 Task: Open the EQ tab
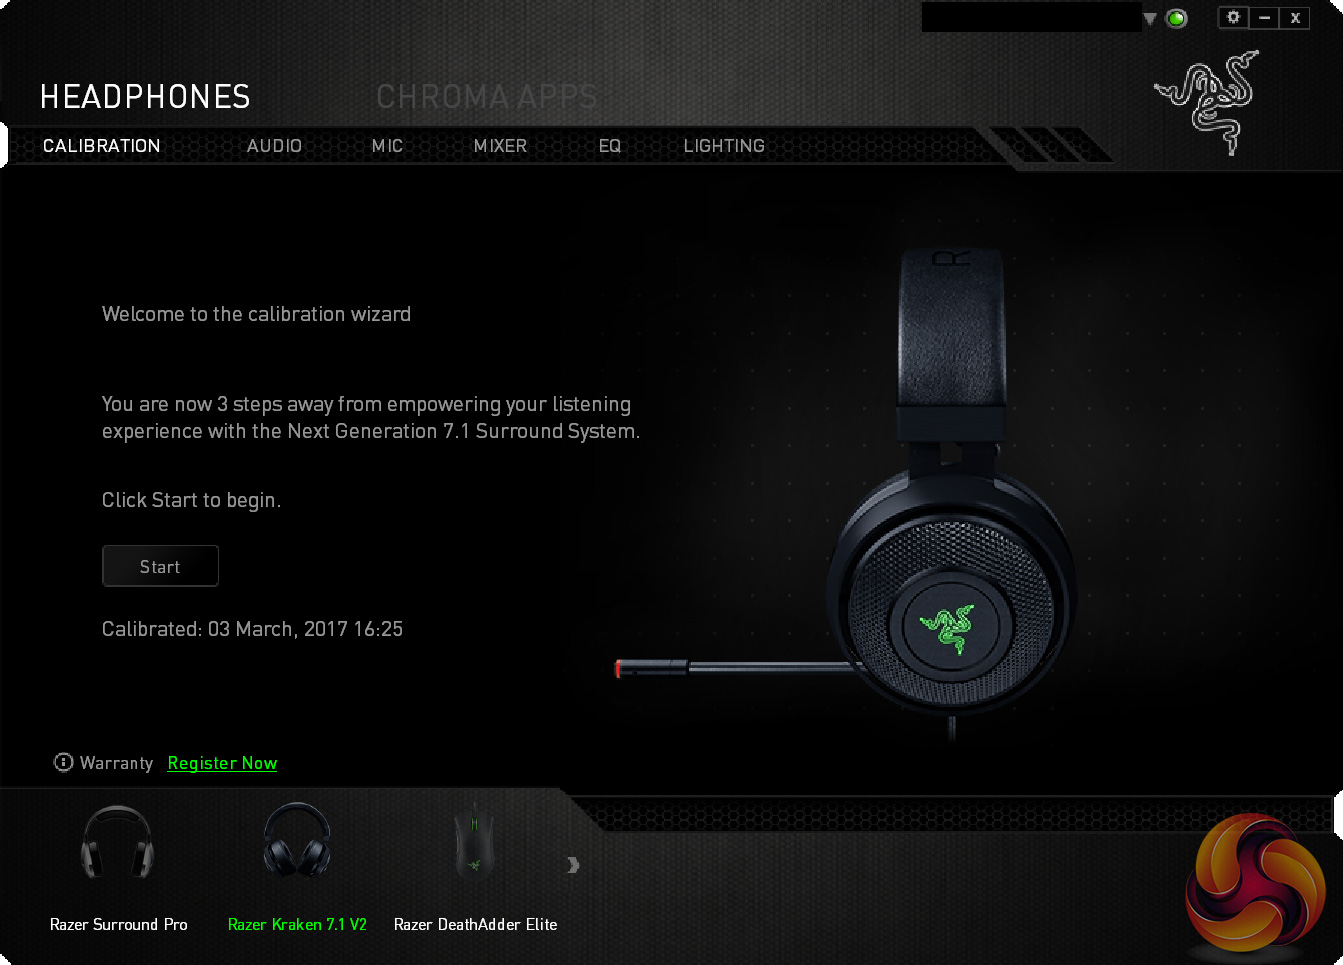[x=610, y=146]
